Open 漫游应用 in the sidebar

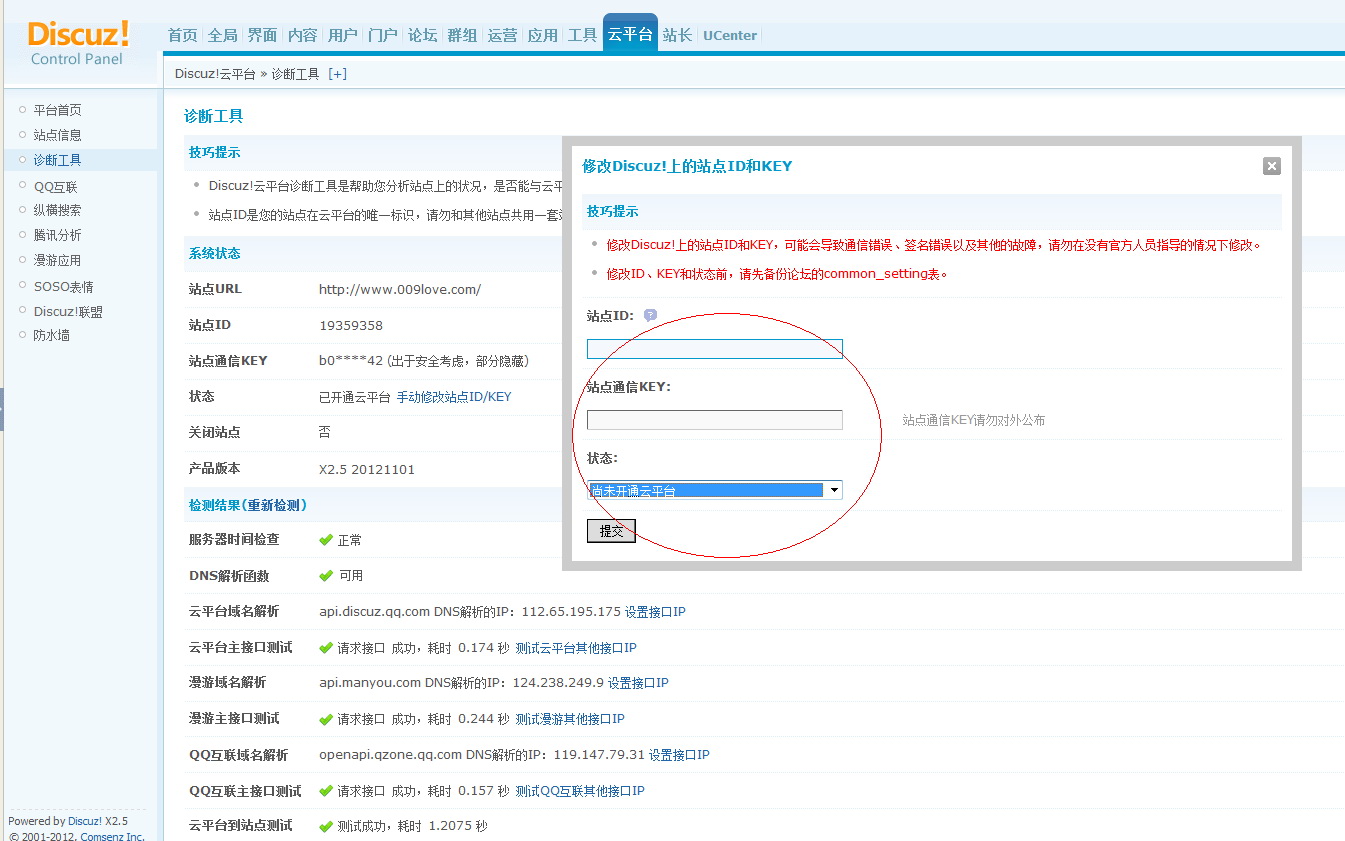[x=57, y=260]
